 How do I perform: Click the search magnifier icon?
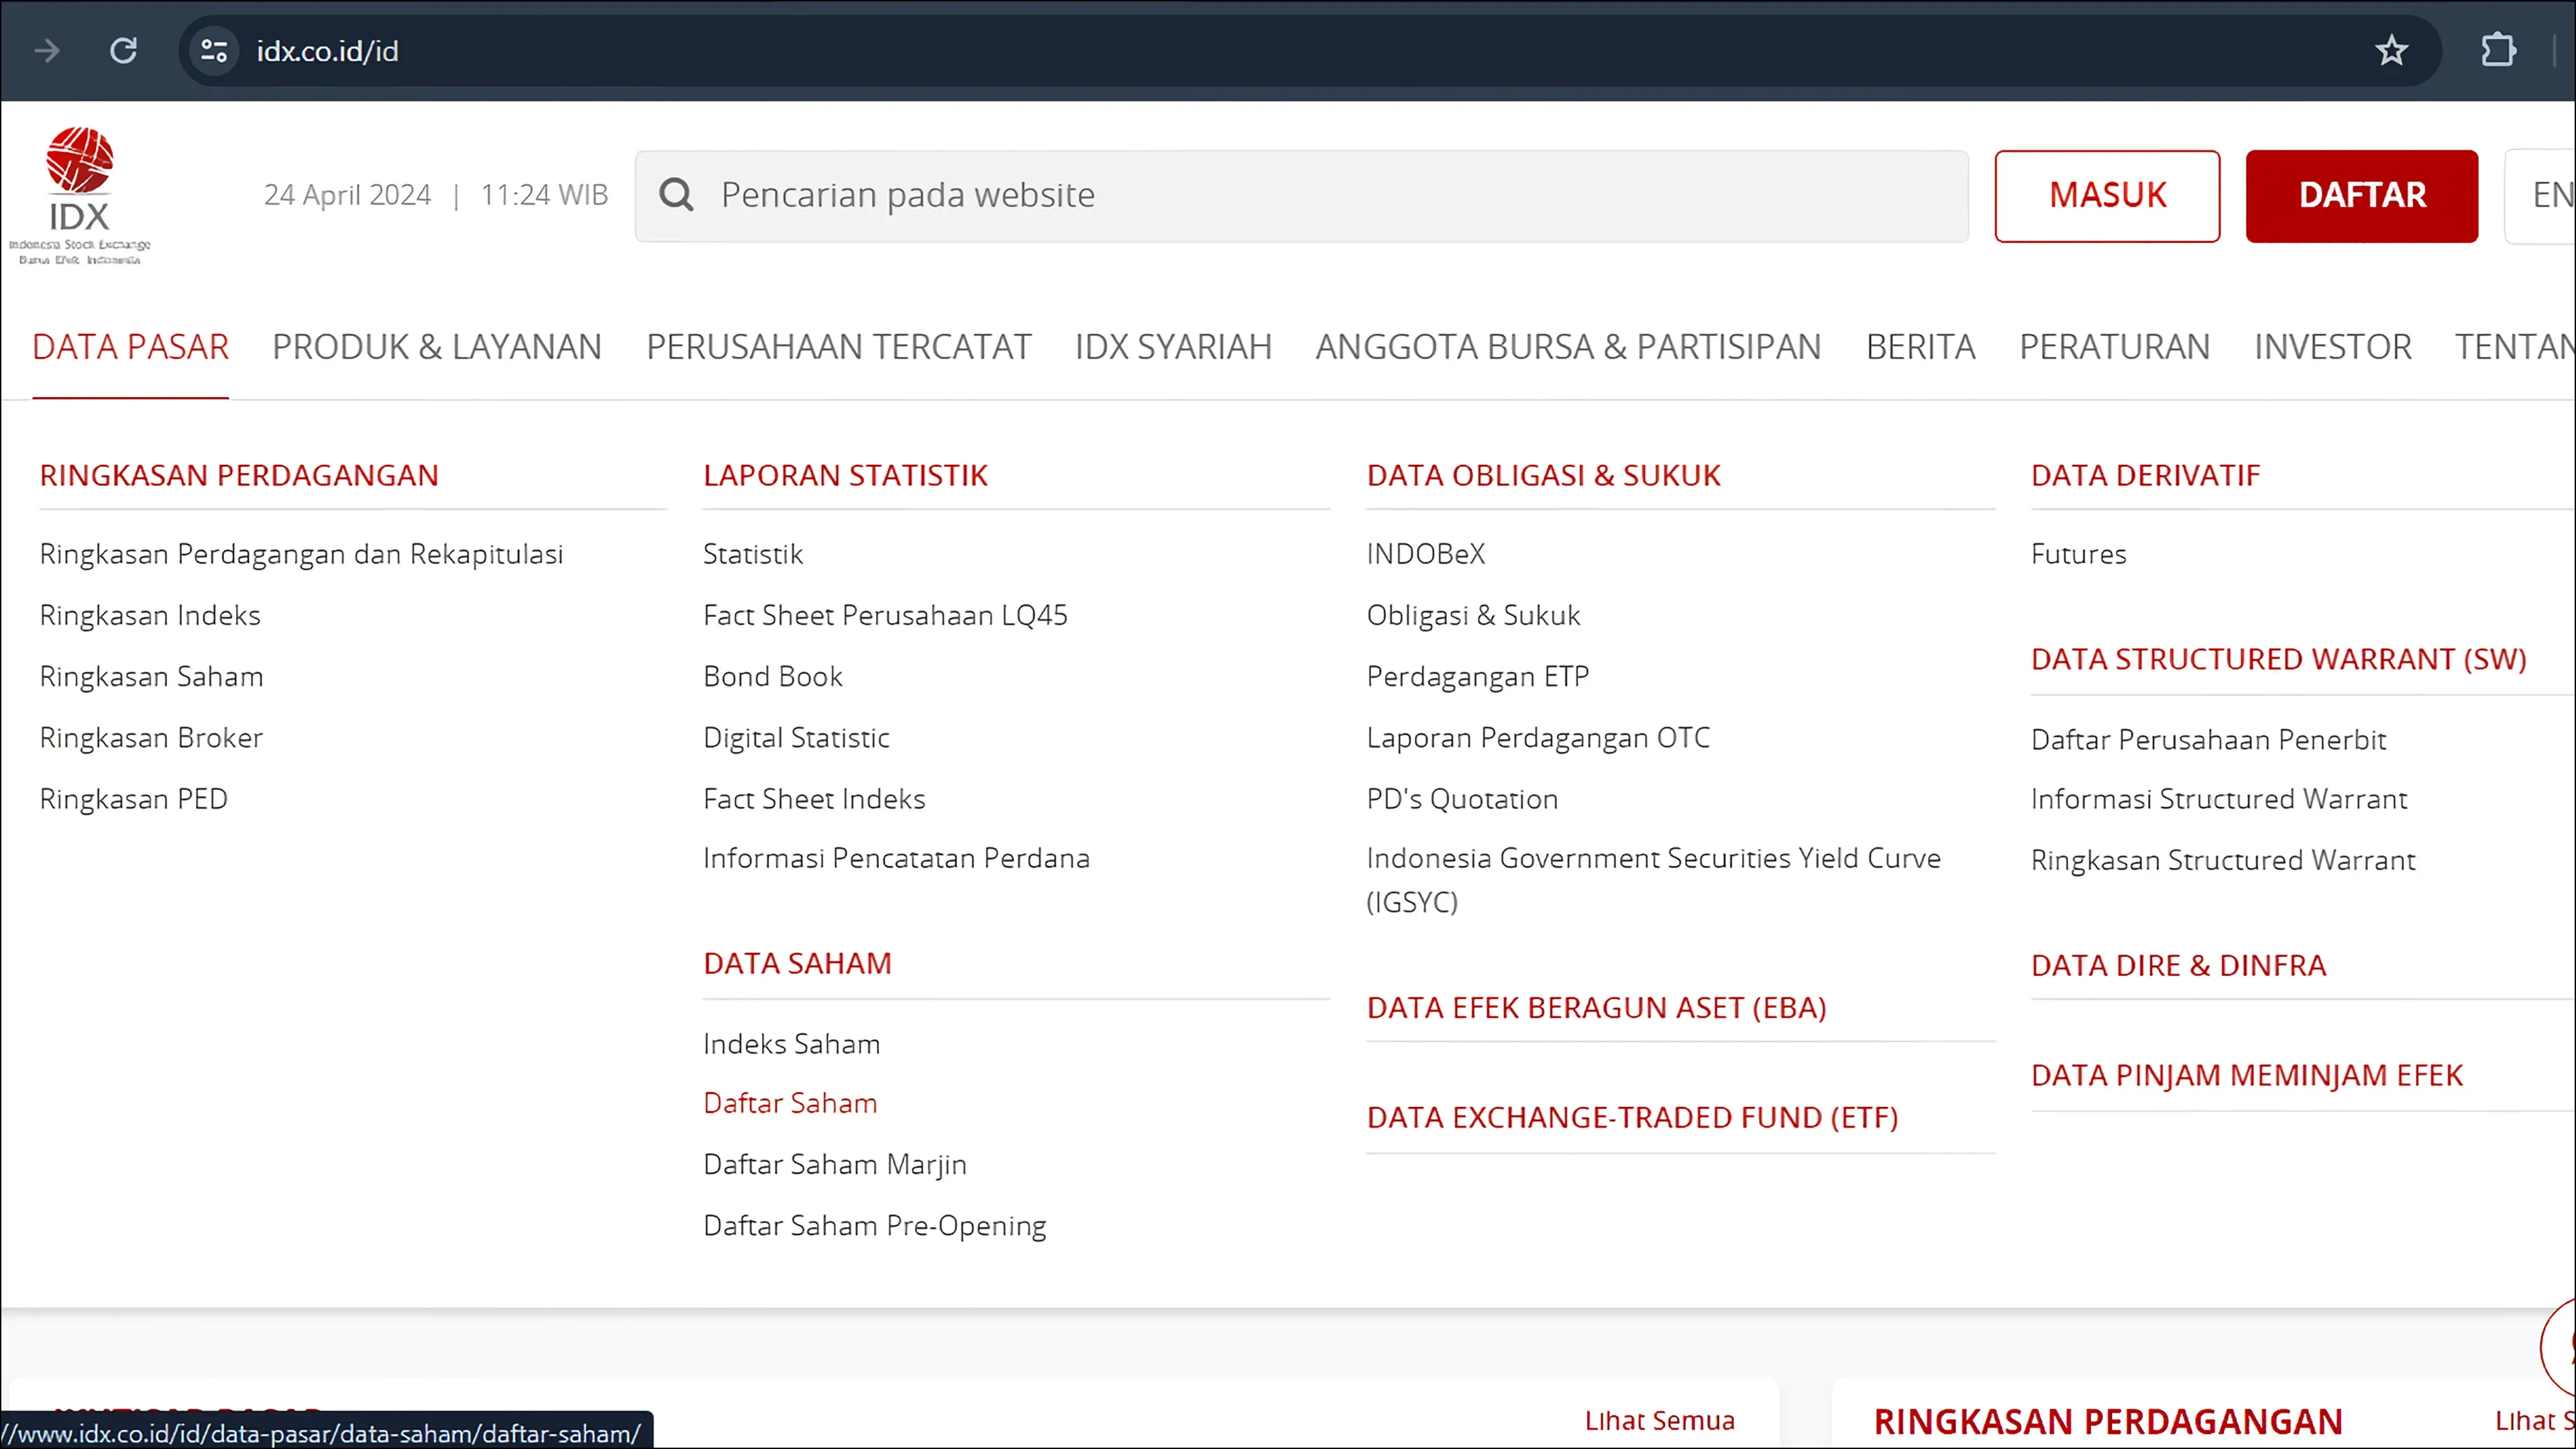click(677, 195)
